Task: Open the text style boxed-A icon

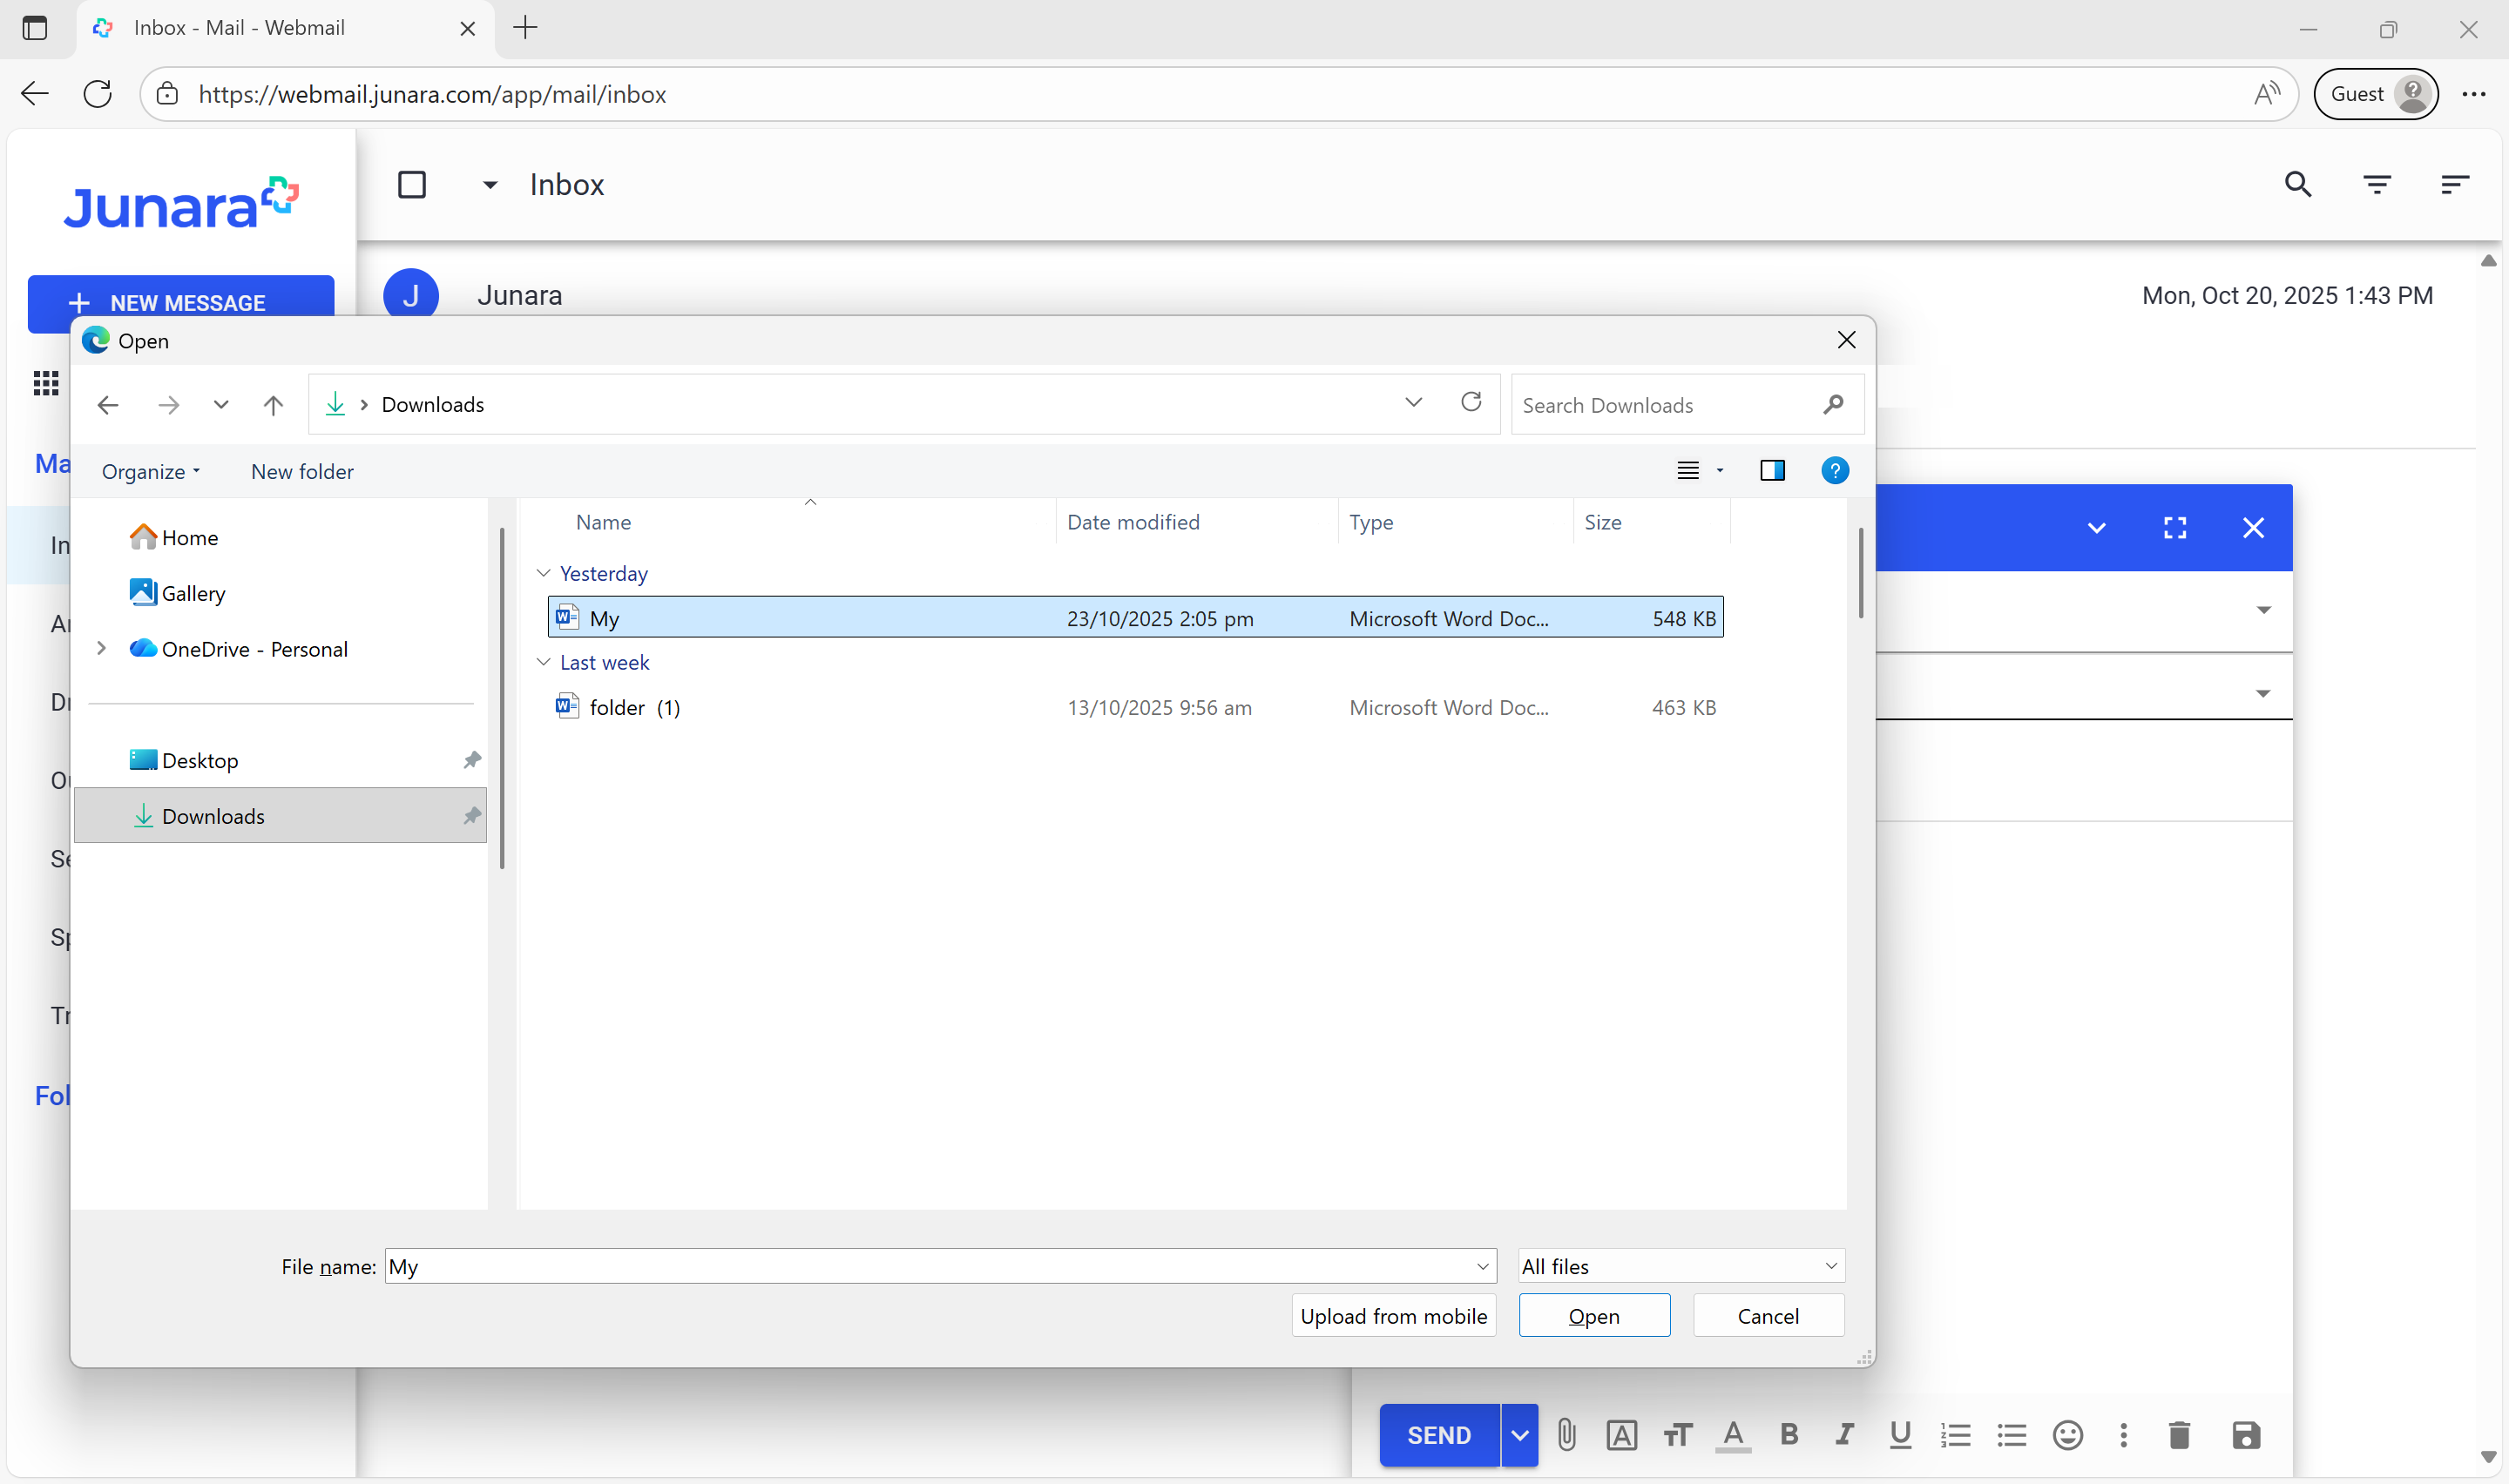Action: pos(1621,1435)
